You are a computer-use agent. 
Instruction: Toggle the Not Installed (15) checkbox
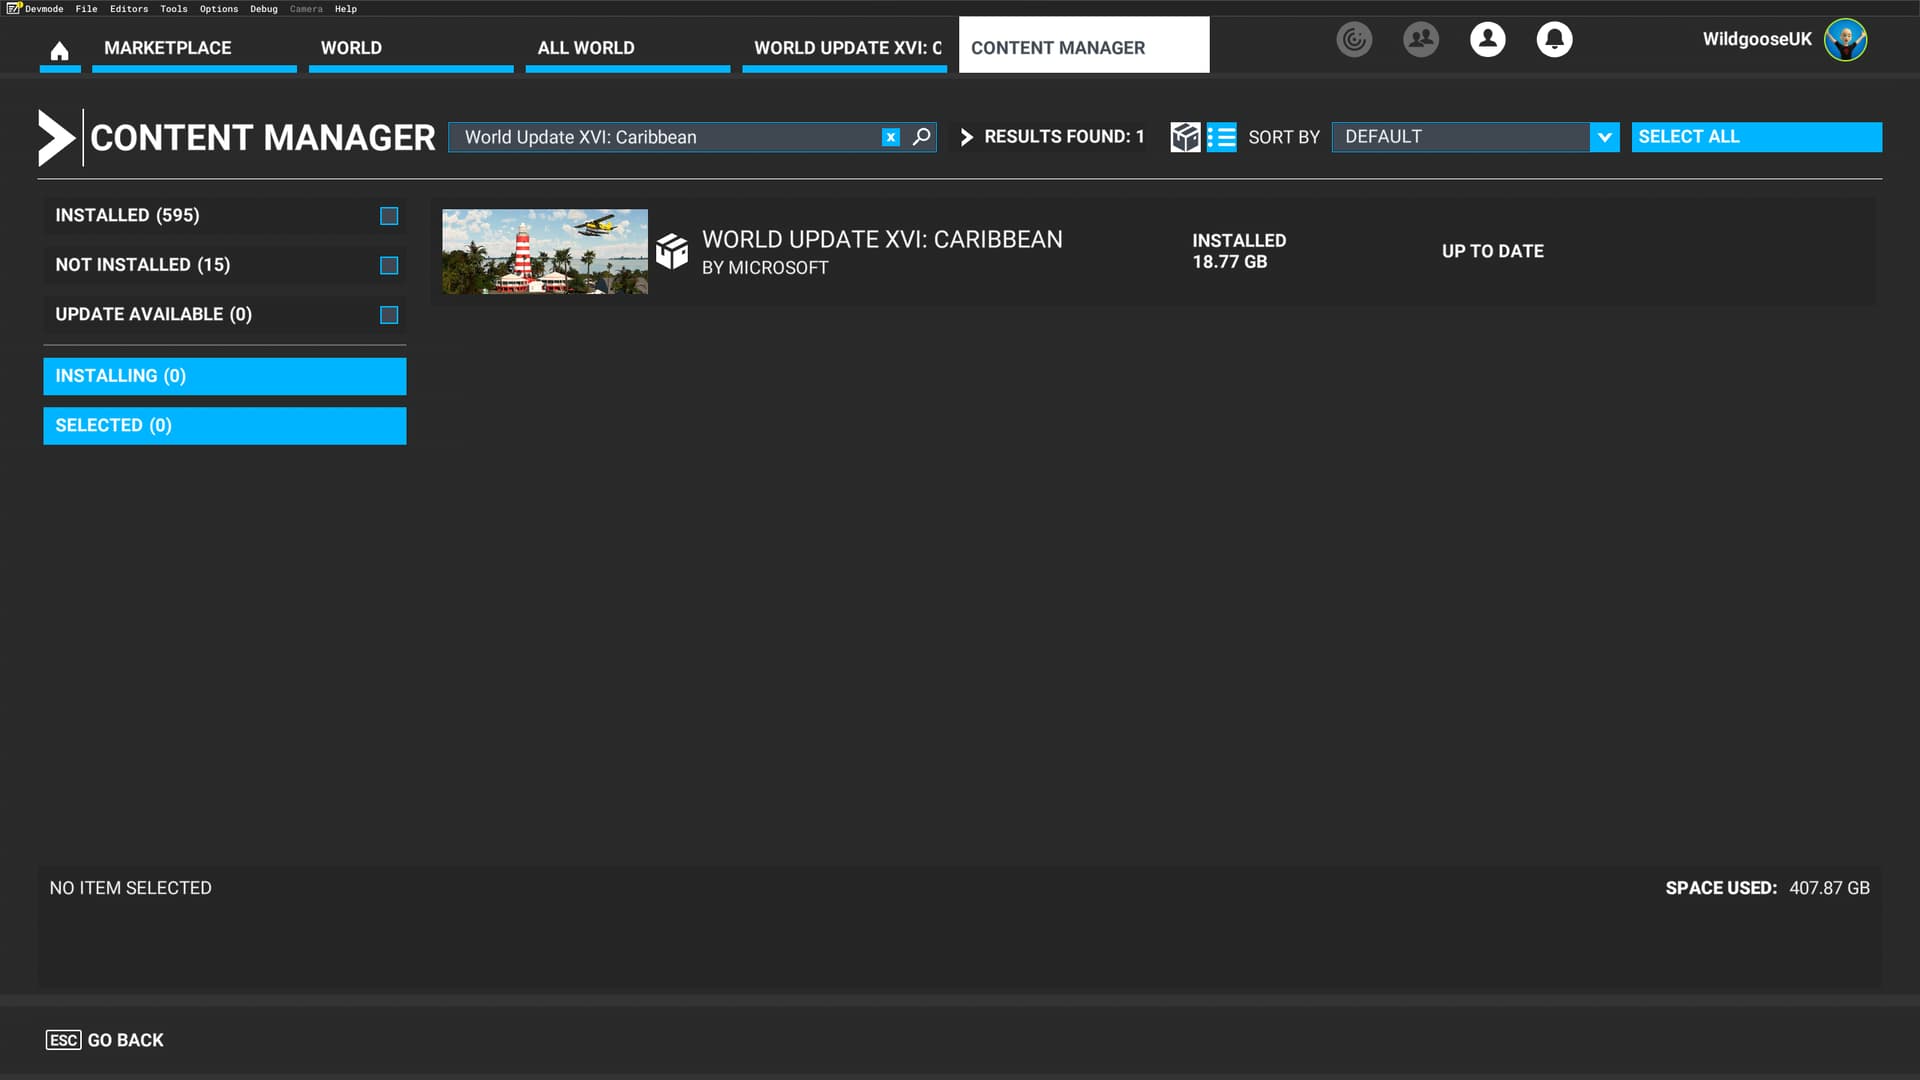point(389,265)
